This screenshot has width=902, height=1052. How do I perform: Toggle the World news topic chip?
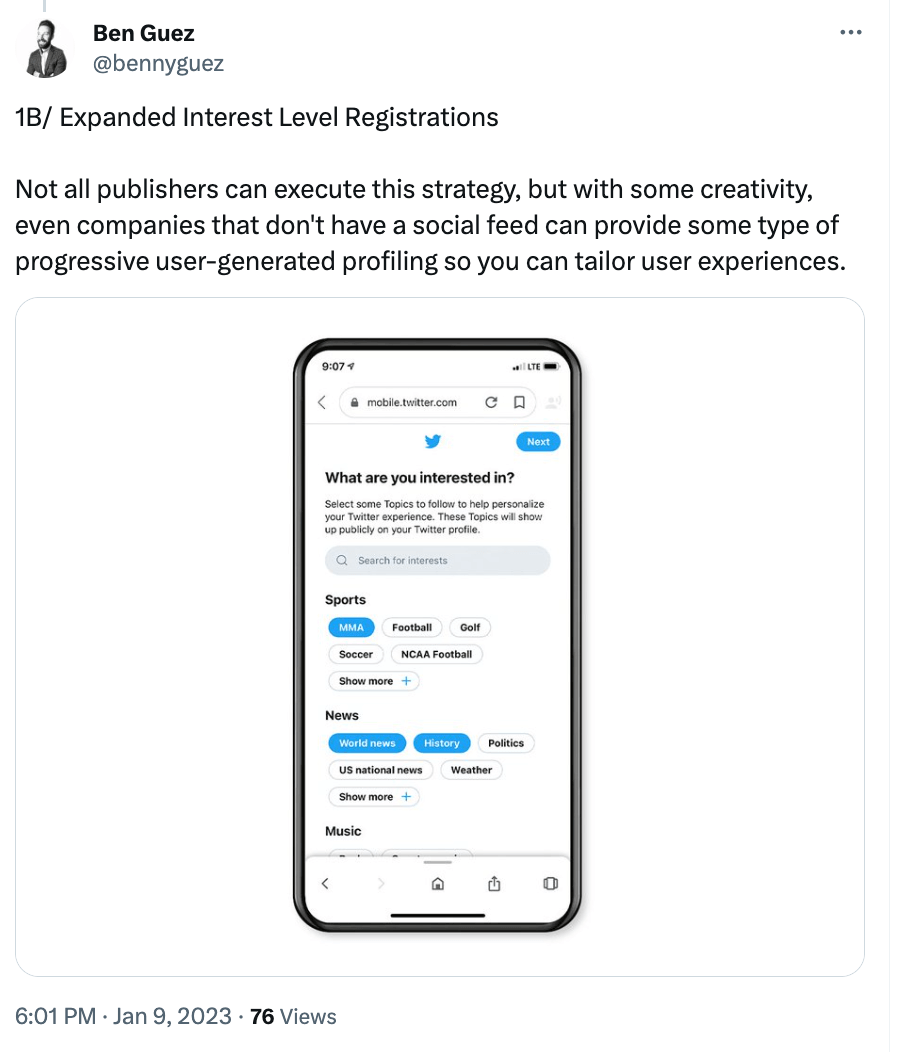click(x=367, y=743)
